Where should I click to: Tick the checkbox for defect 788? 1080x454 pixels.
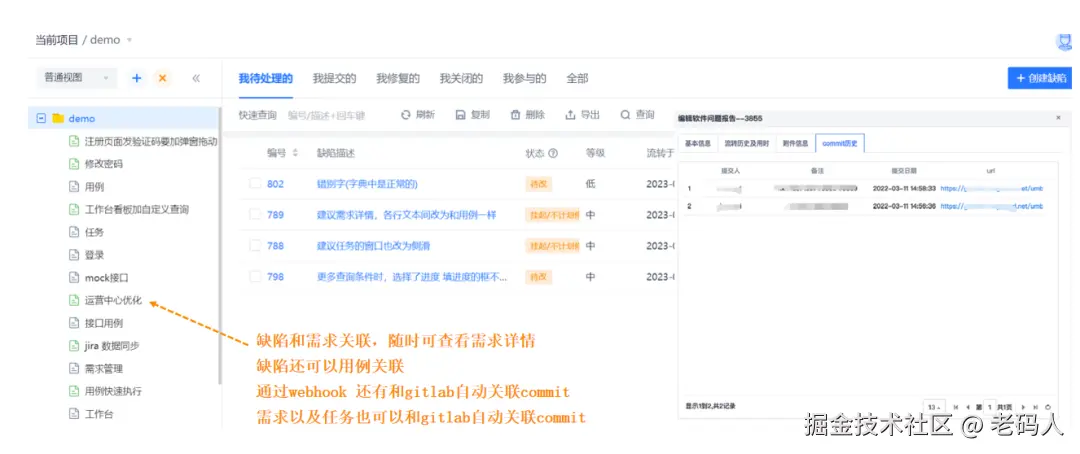[x=255, y=245]
